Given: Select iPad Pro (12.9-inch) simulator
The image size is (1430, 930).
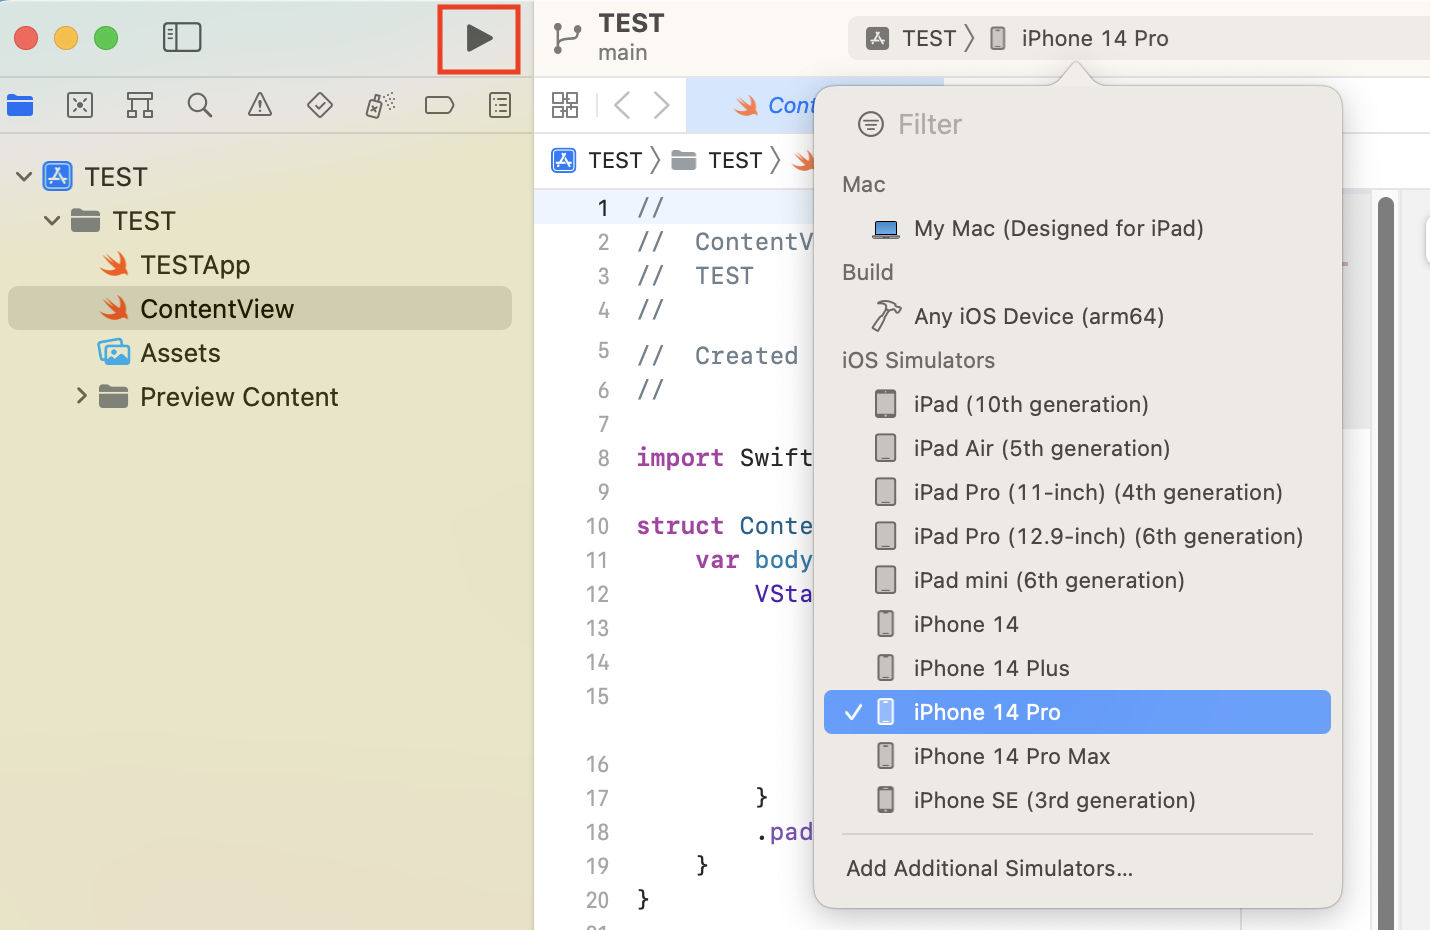Looking at the screenshot, I should point(1077,537).
